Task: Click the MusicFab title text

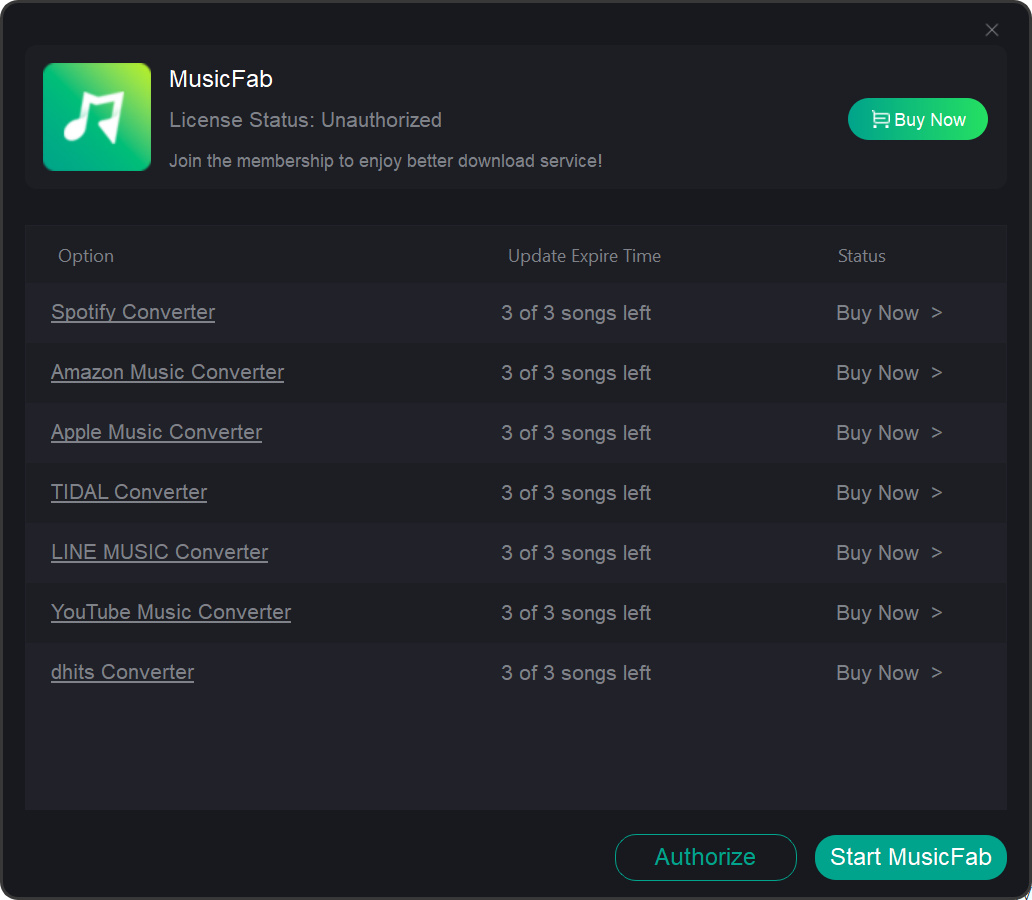Action: pos(220,79)
